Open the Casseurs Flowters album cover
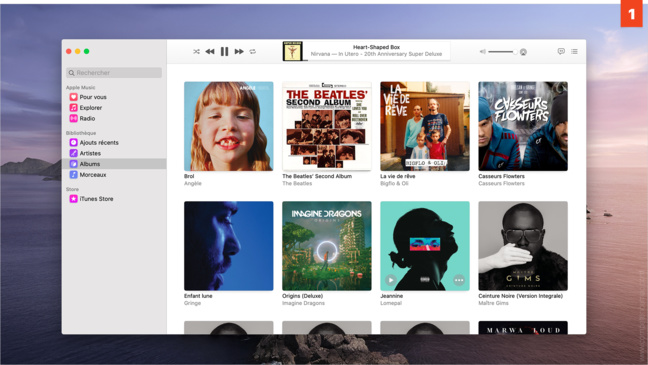The image size is (648, 365). click(x=523, y=126)
